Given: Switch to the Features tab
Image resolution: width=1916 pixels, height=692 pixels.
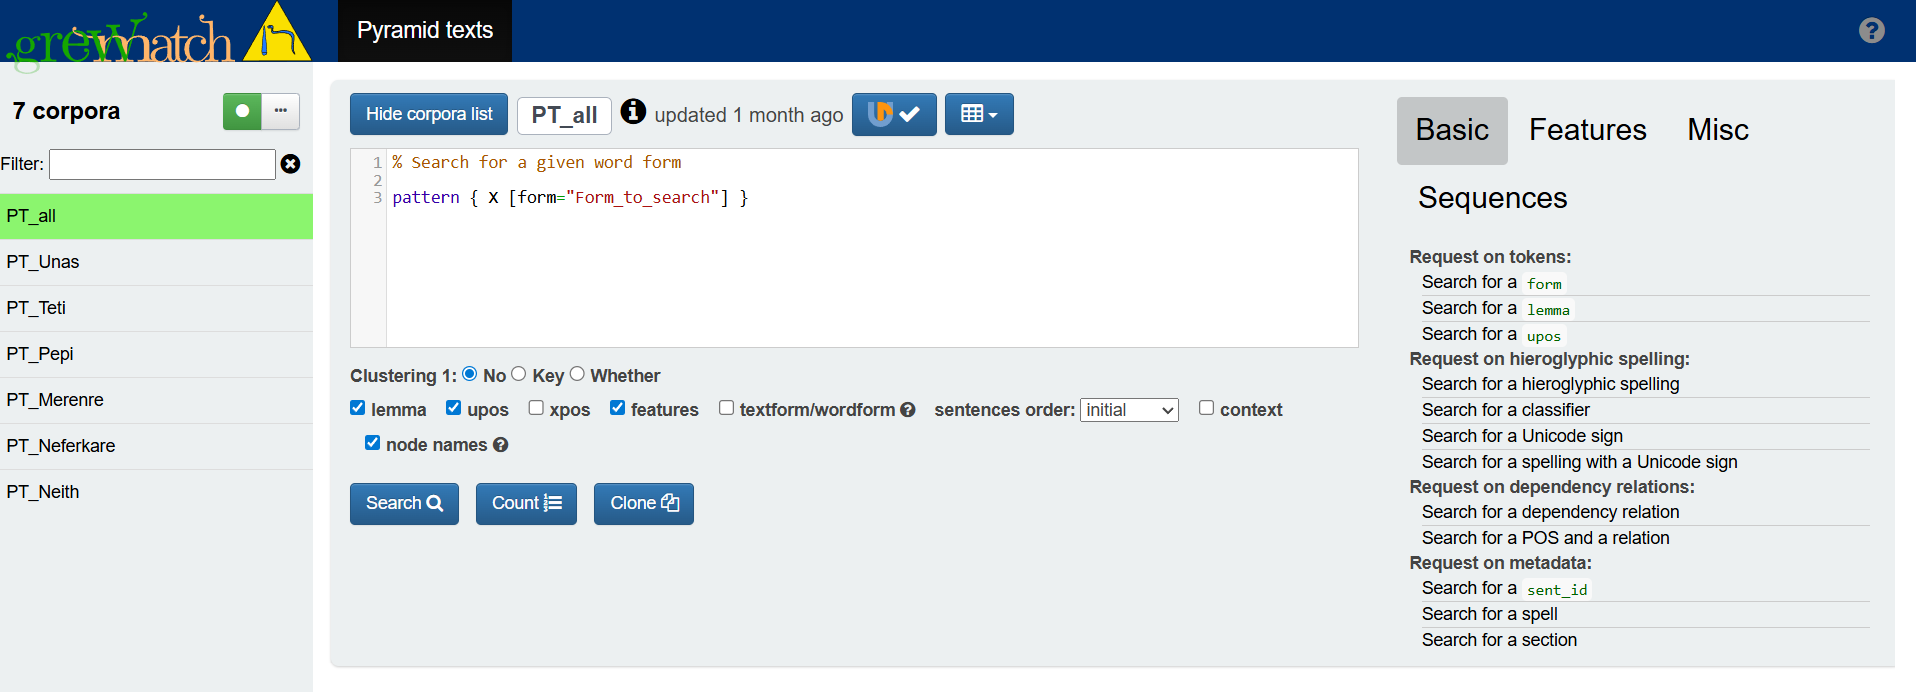Looking at the screenshot, I should tap(1587, 130).
